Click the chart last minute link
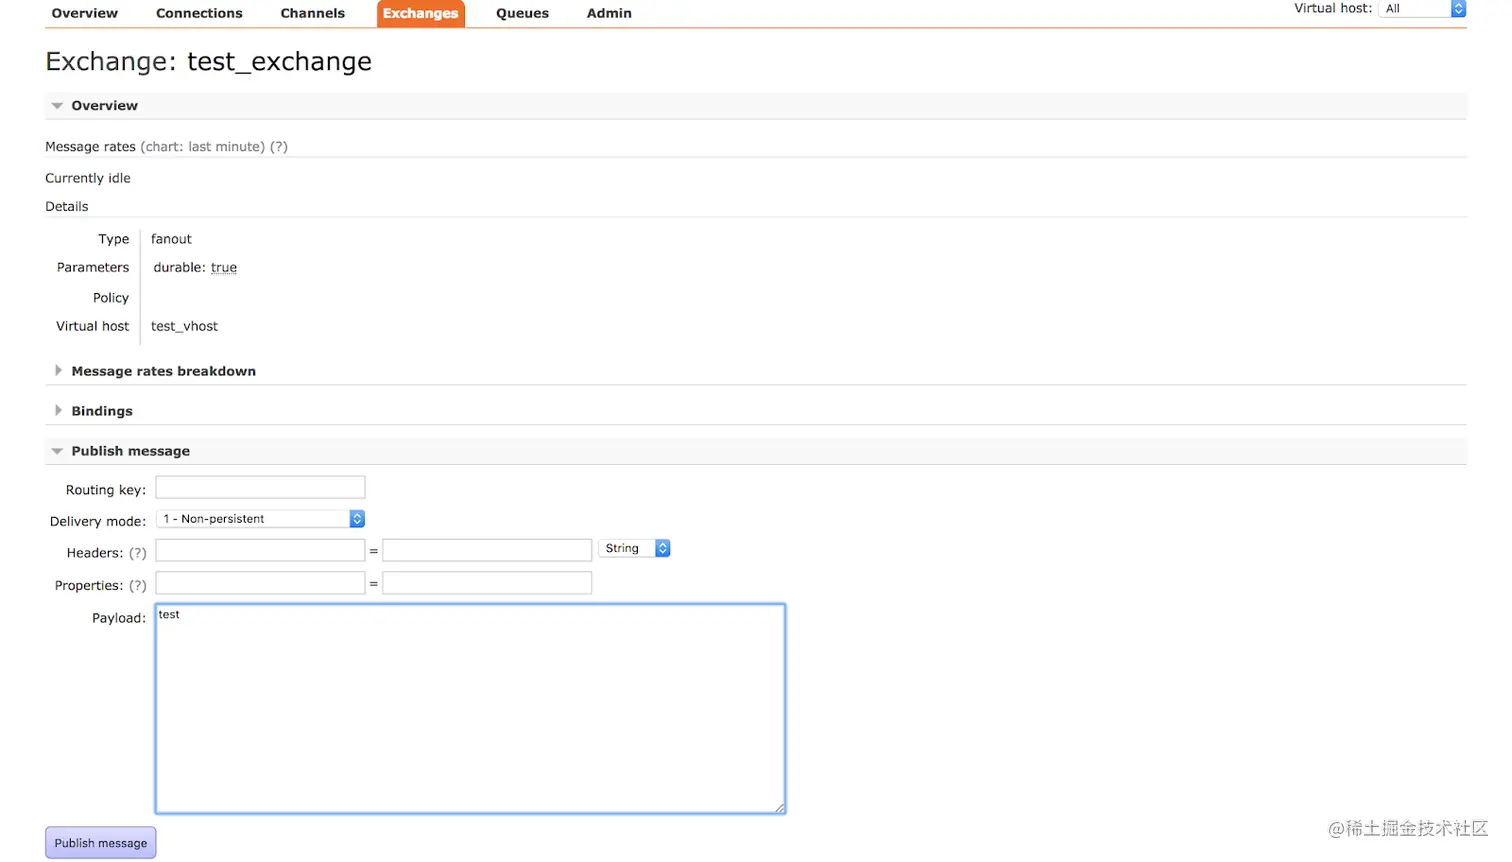The image size is (1512, 862). 203,147
